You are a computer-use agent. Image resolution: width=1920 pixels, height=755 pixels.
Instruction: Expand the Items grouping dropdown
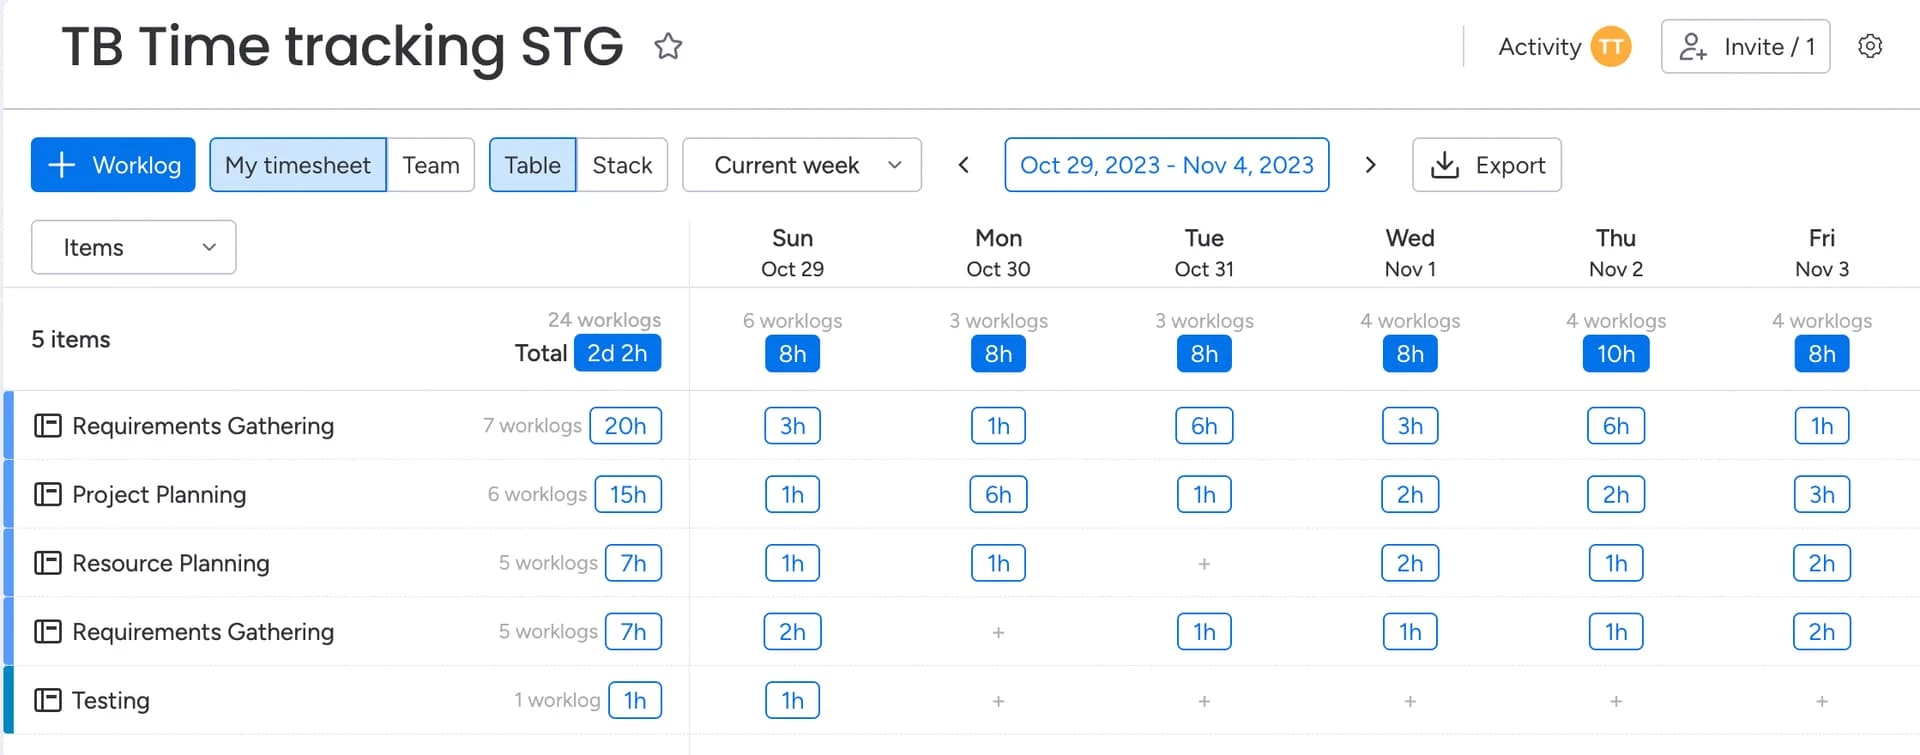click(x=134, y=247)
